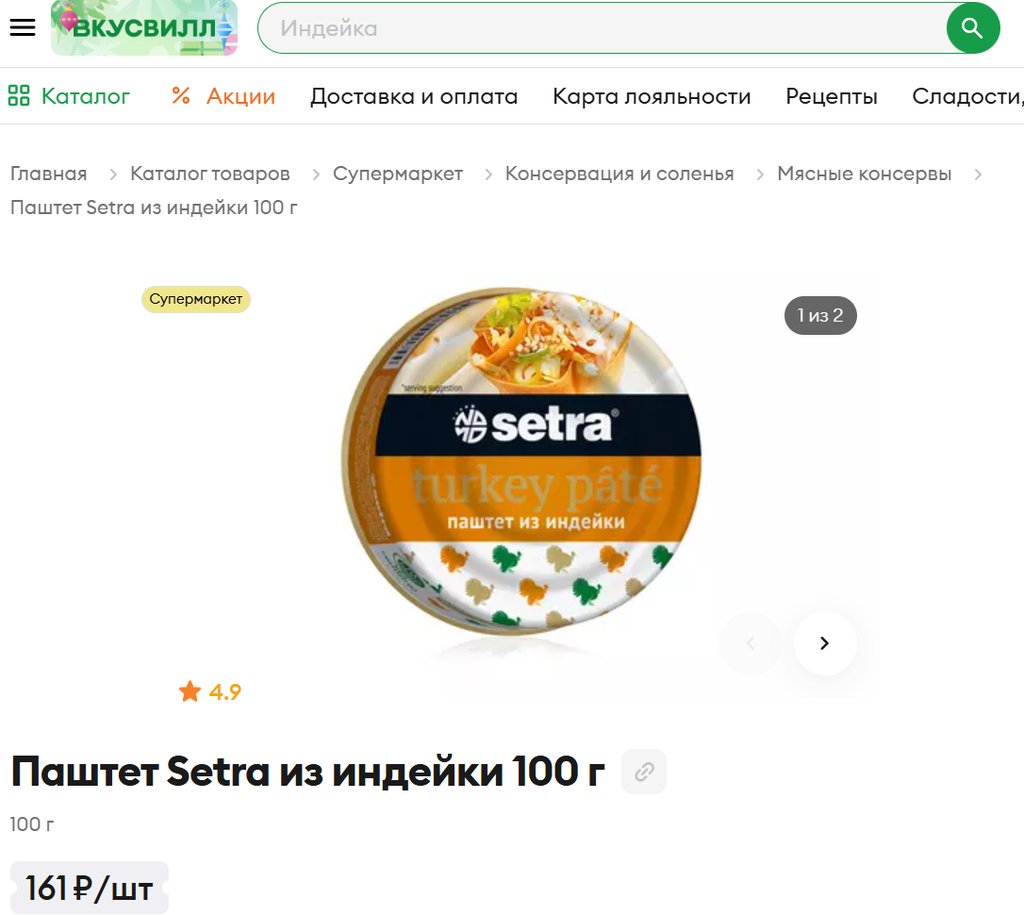The height and width of the screenshot is (915, 1024).
Task: Show next product image with right arrow
Action: [x=824, y=643]
